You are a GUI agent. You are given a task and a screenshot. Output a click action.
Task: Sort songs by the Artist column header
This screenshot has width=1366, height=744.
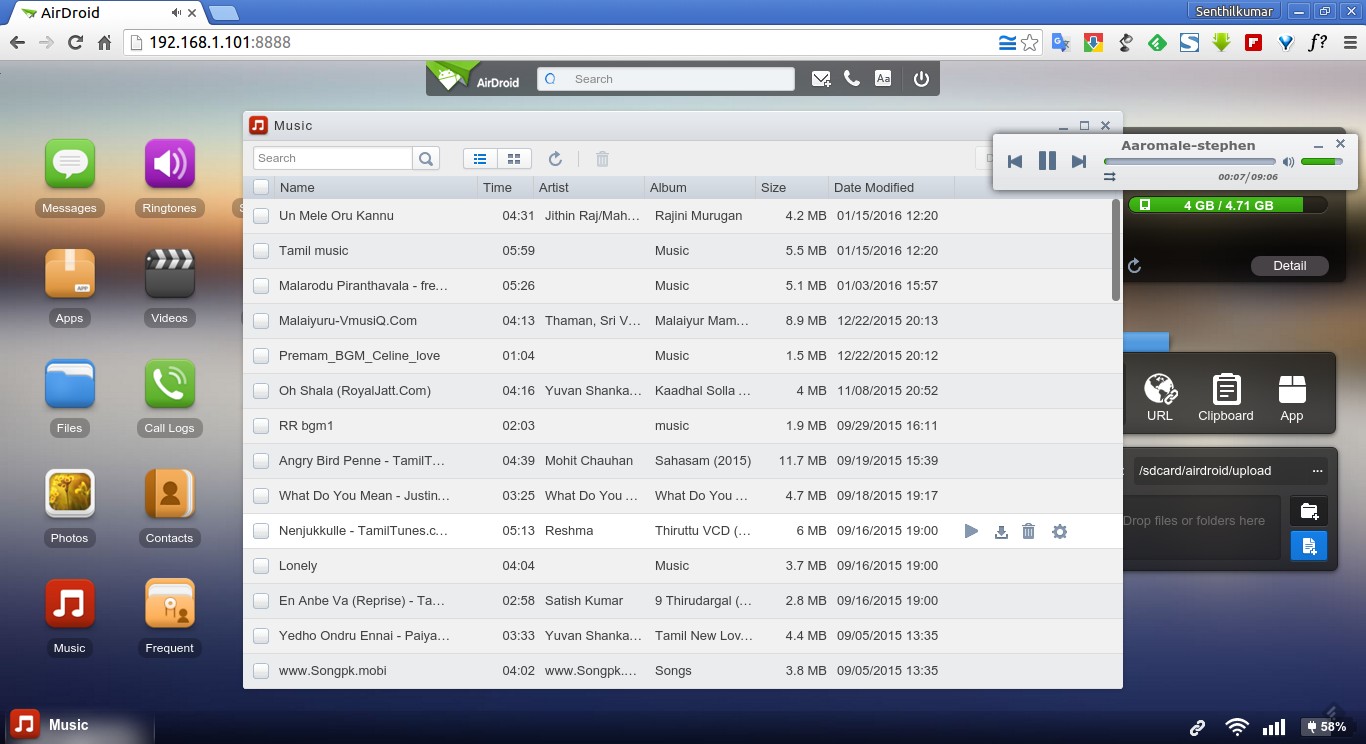[554, 187]
